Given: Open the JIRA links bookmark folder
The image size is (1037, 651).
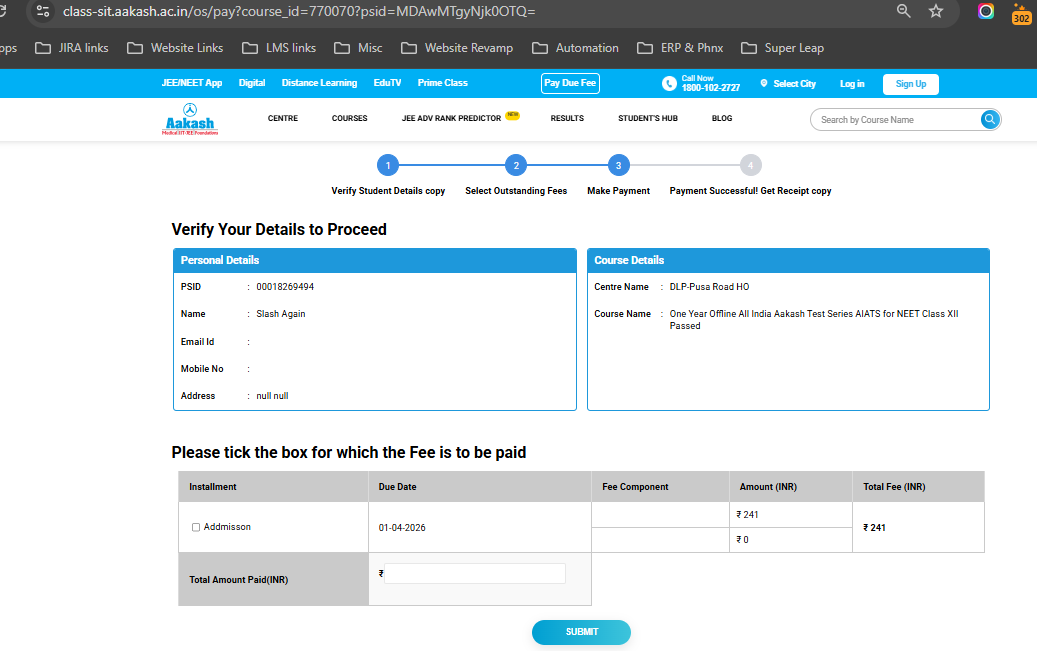Looking at the screenshot, I should pos(71,48).
